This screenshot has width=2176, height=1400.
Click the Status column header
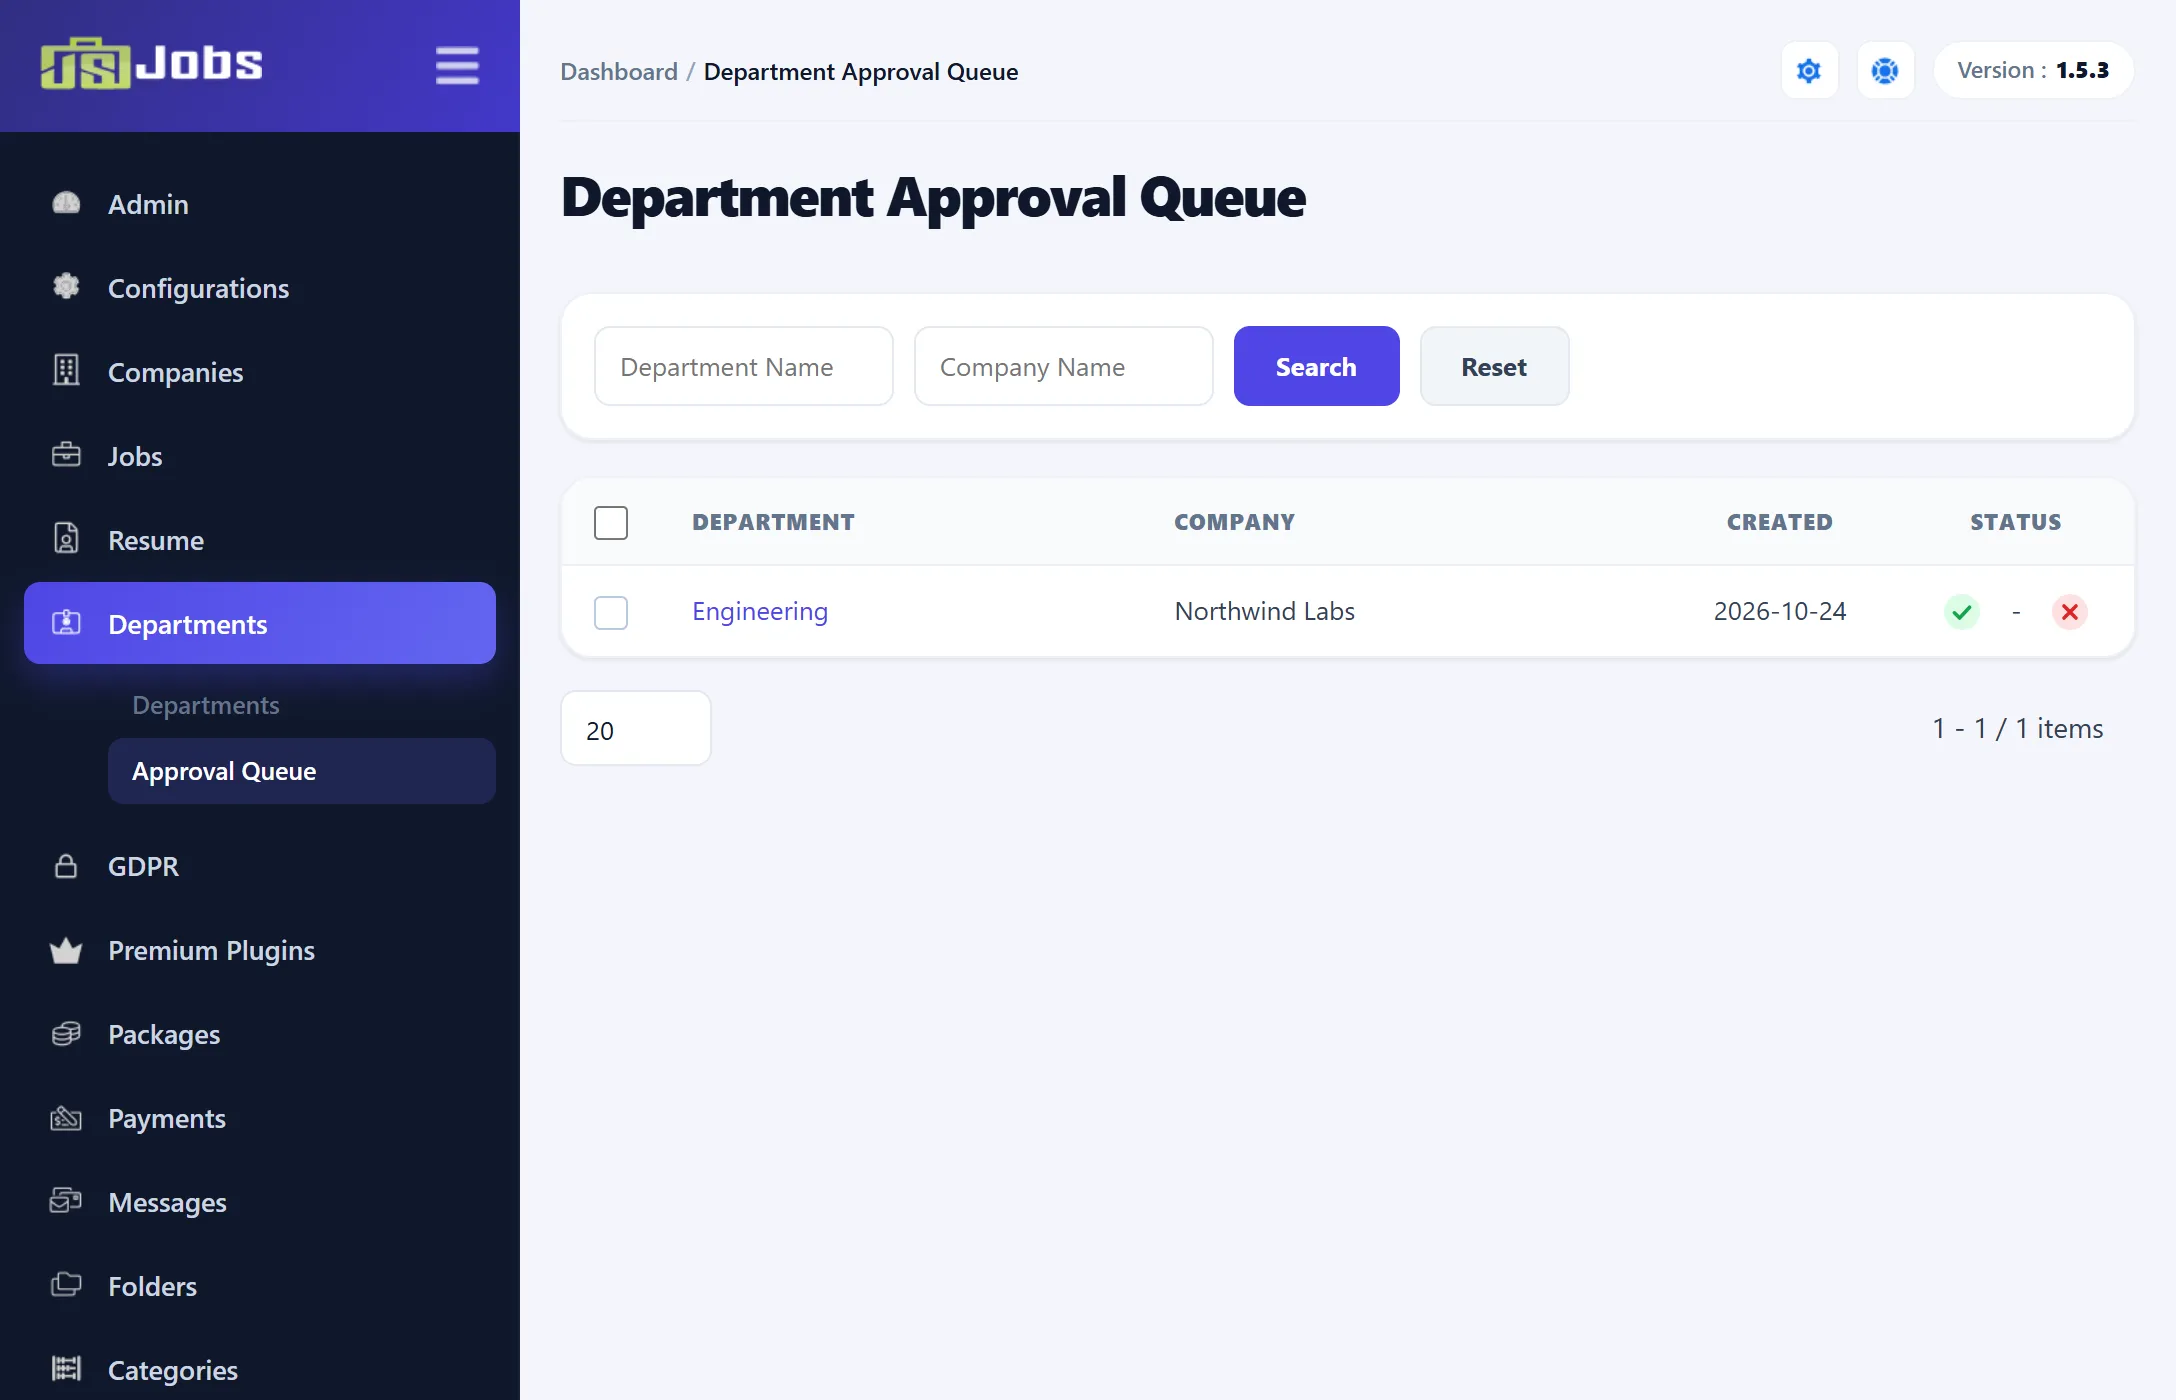[x=2016, y=522]
